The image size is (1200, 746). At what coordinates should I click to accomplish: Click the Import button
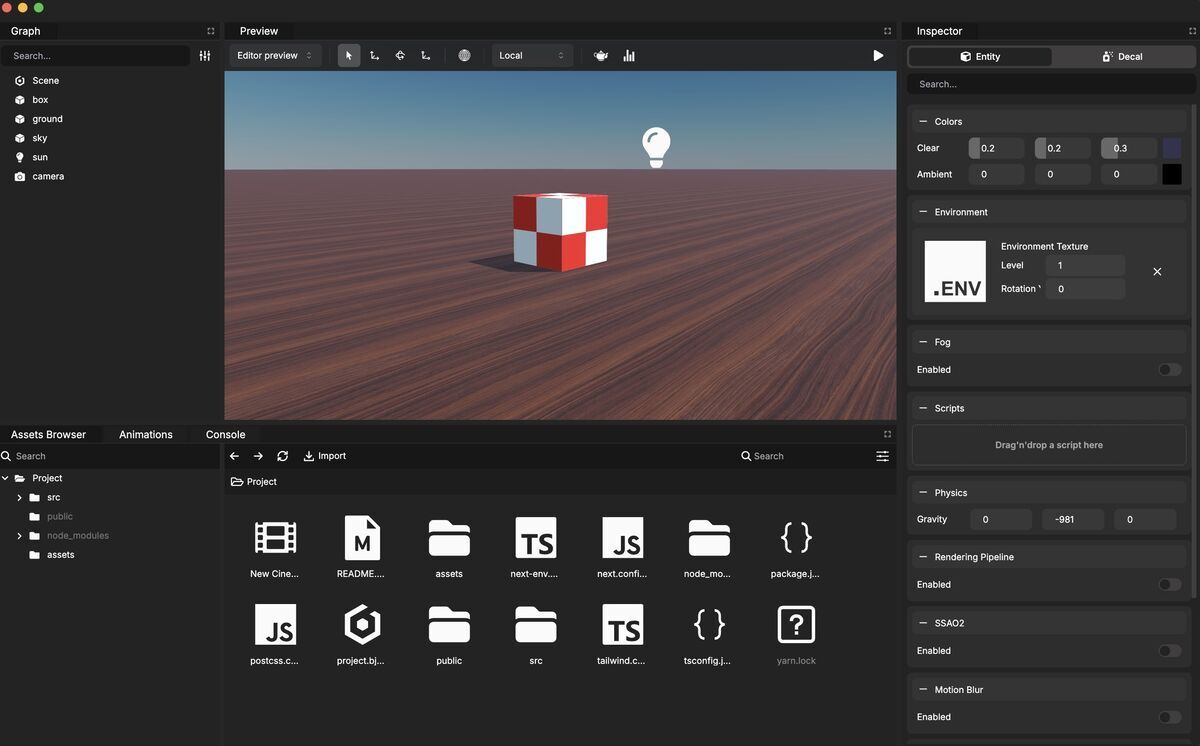point(324,456)
